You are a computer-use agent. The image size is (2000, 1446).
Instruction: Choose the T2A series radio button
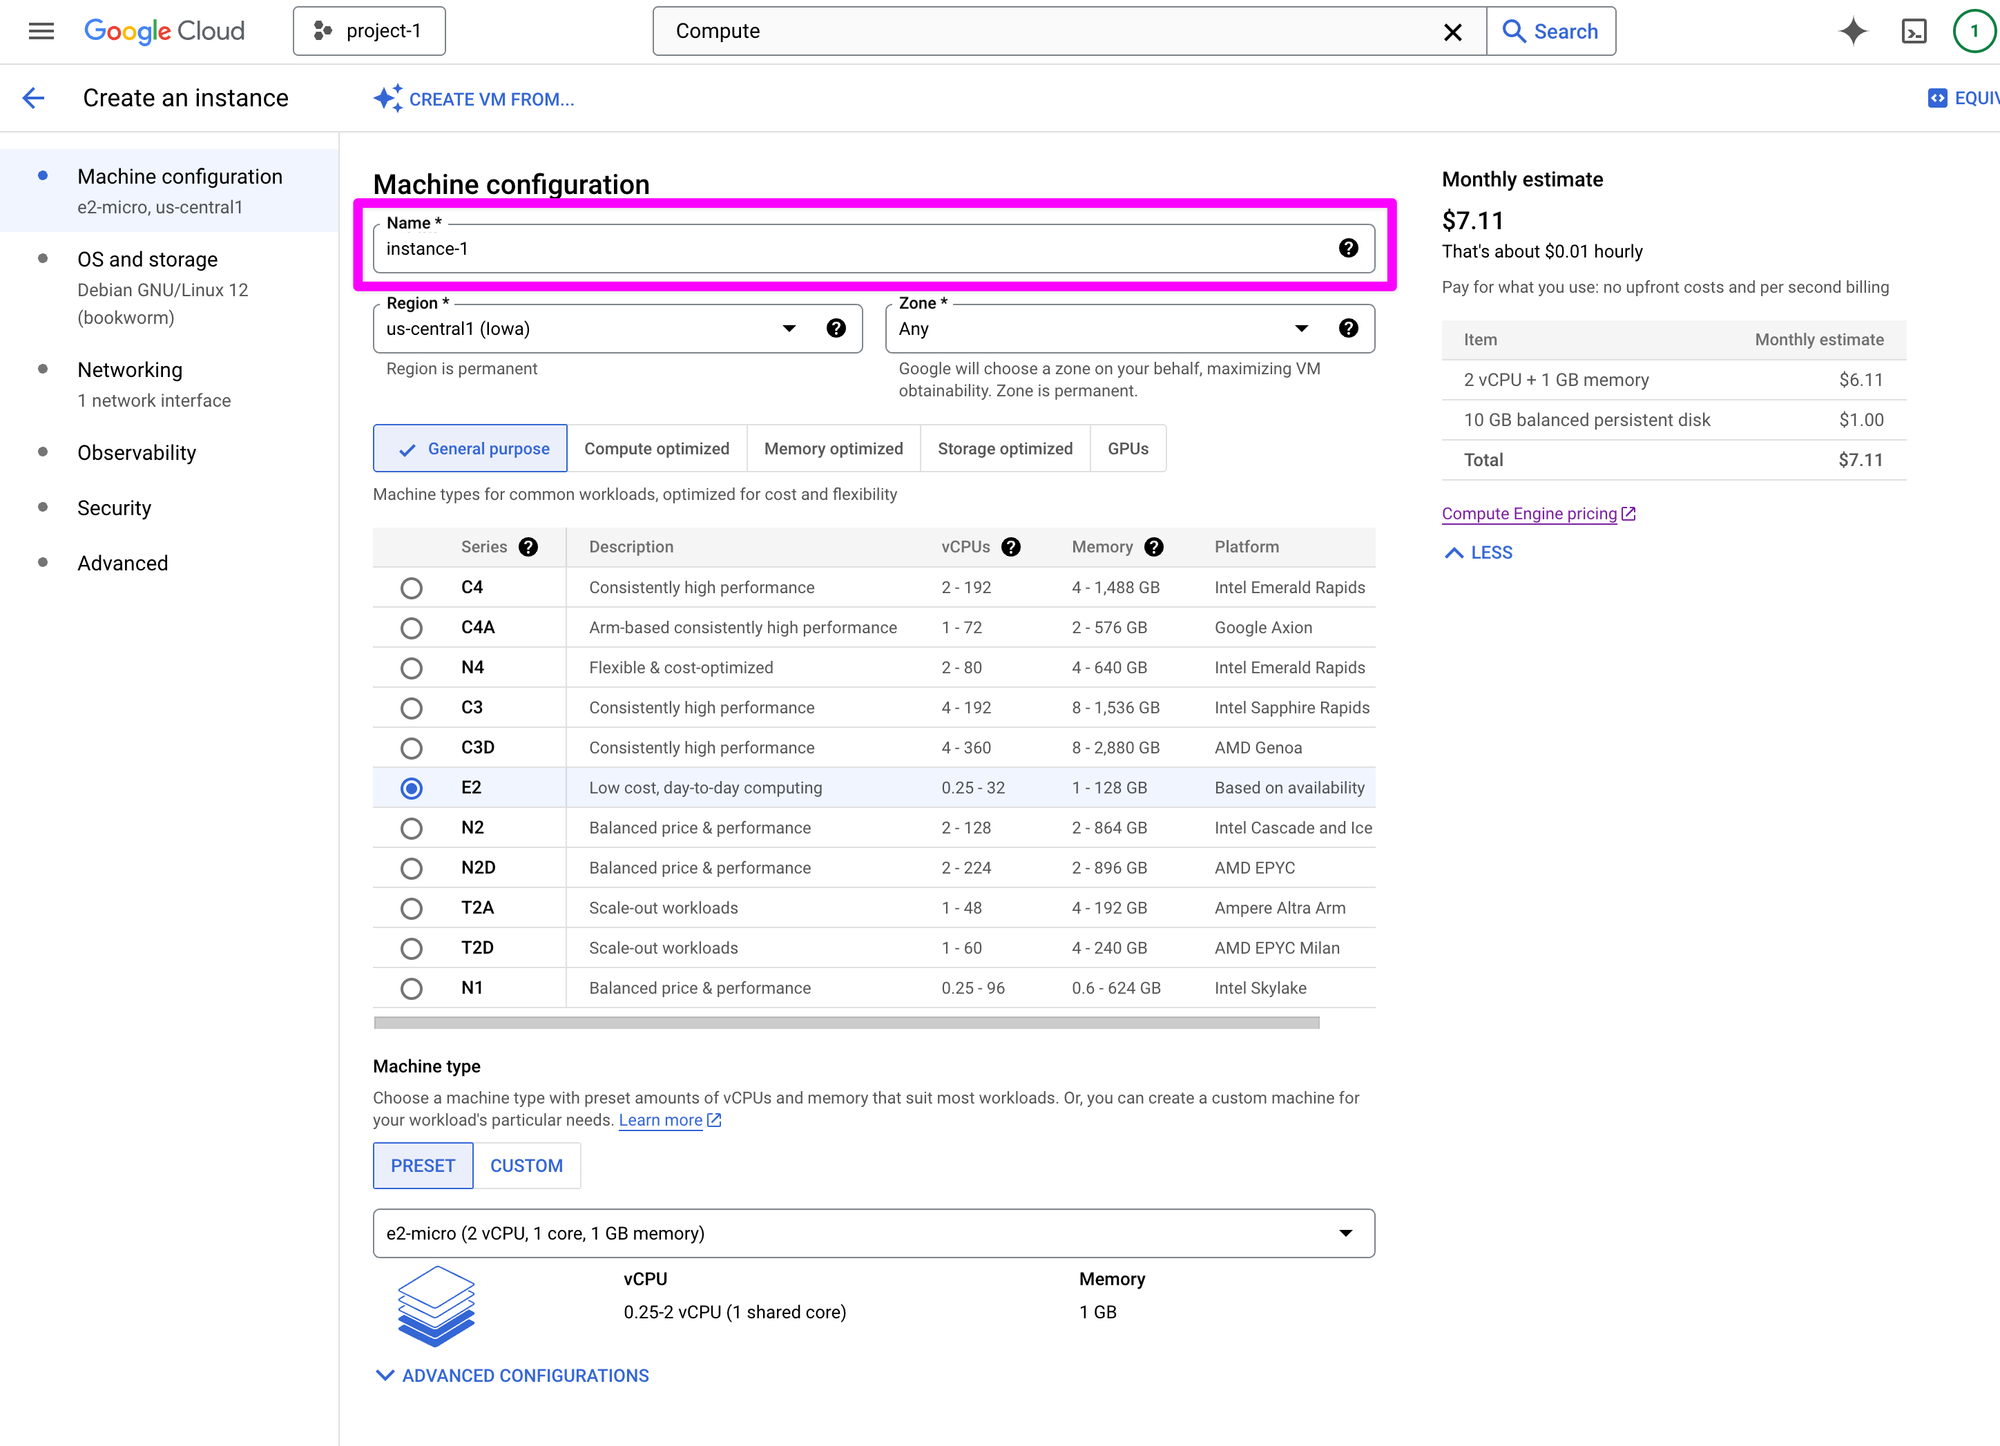(x=411, y=908)
